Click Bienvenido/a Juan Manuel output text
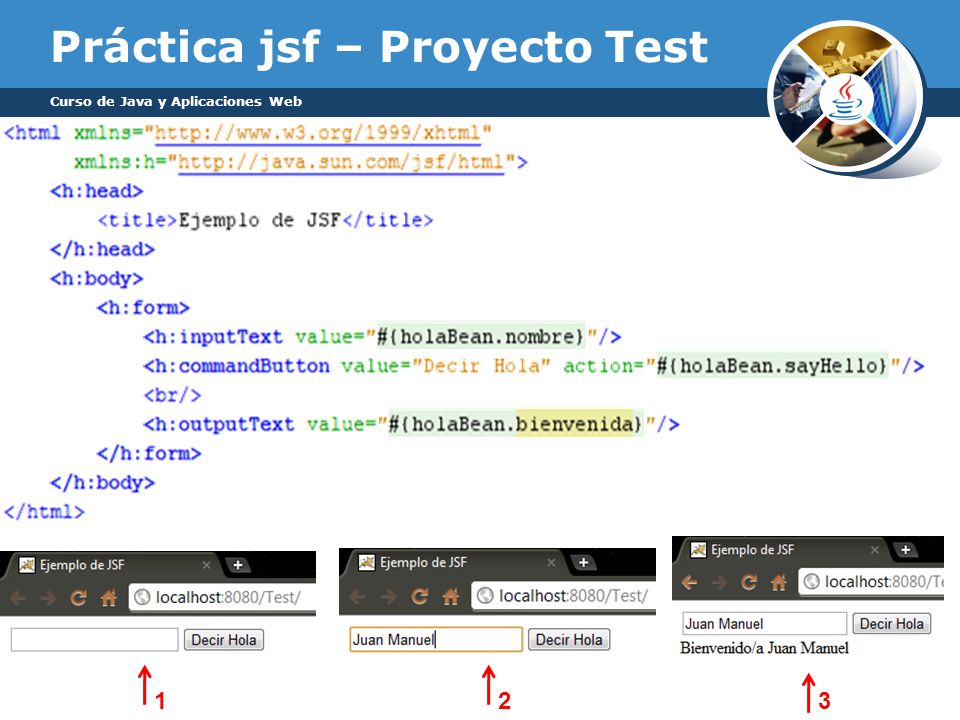 click(764, 648)
